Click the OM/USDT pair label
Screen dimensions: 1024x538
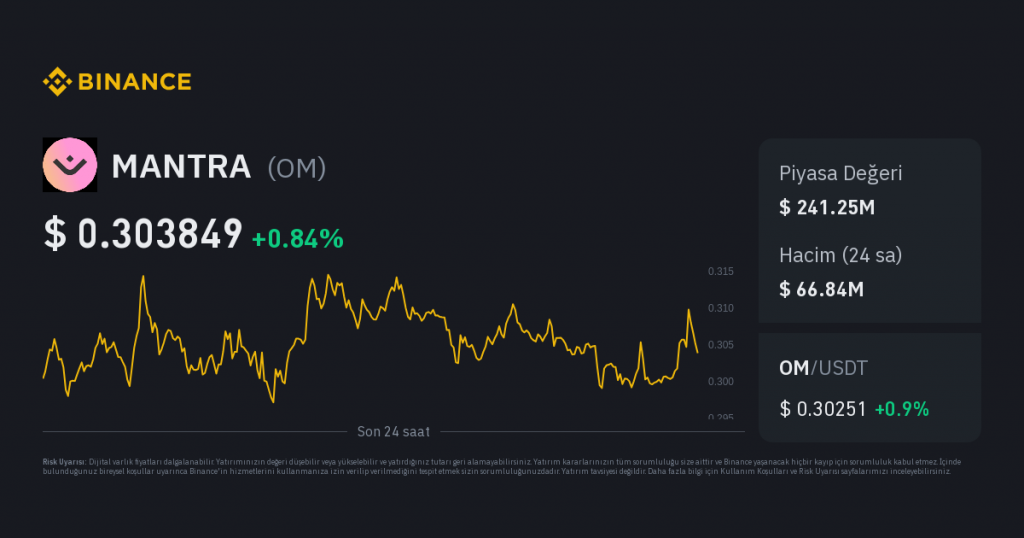(x=823, y=368)
